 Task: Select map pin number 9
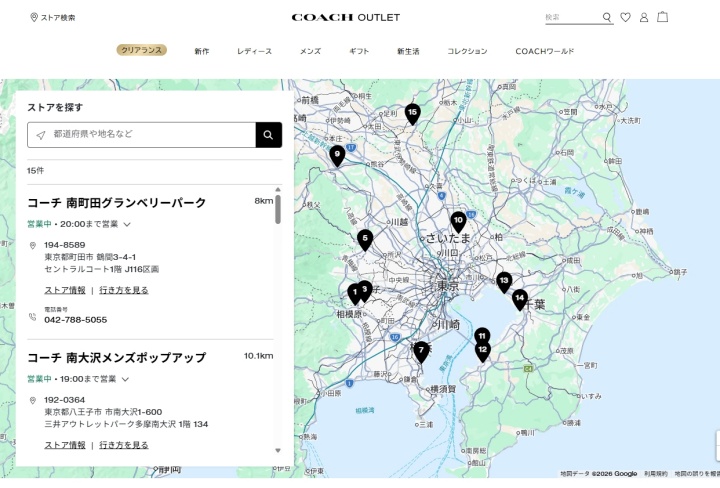tap(337, 156)
